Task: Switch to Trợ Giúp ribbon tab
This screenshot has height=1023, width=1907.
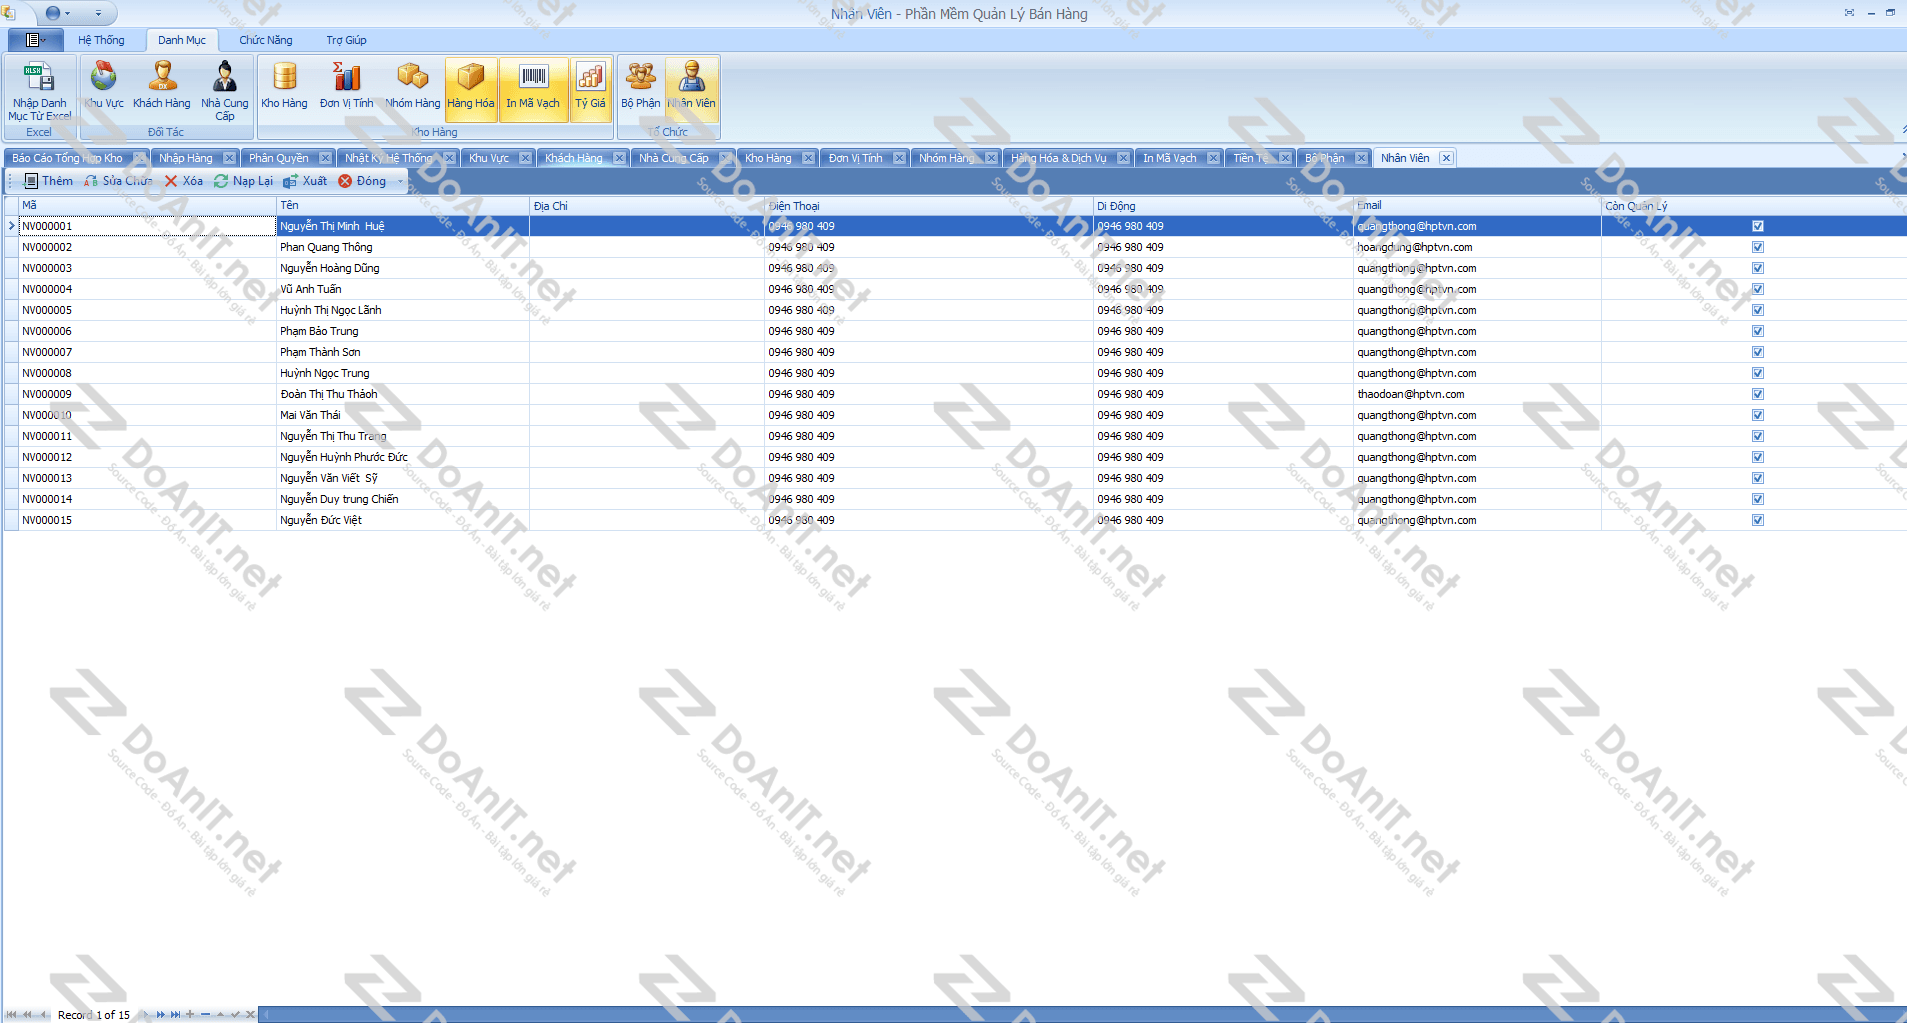Action: pos(346,40)
